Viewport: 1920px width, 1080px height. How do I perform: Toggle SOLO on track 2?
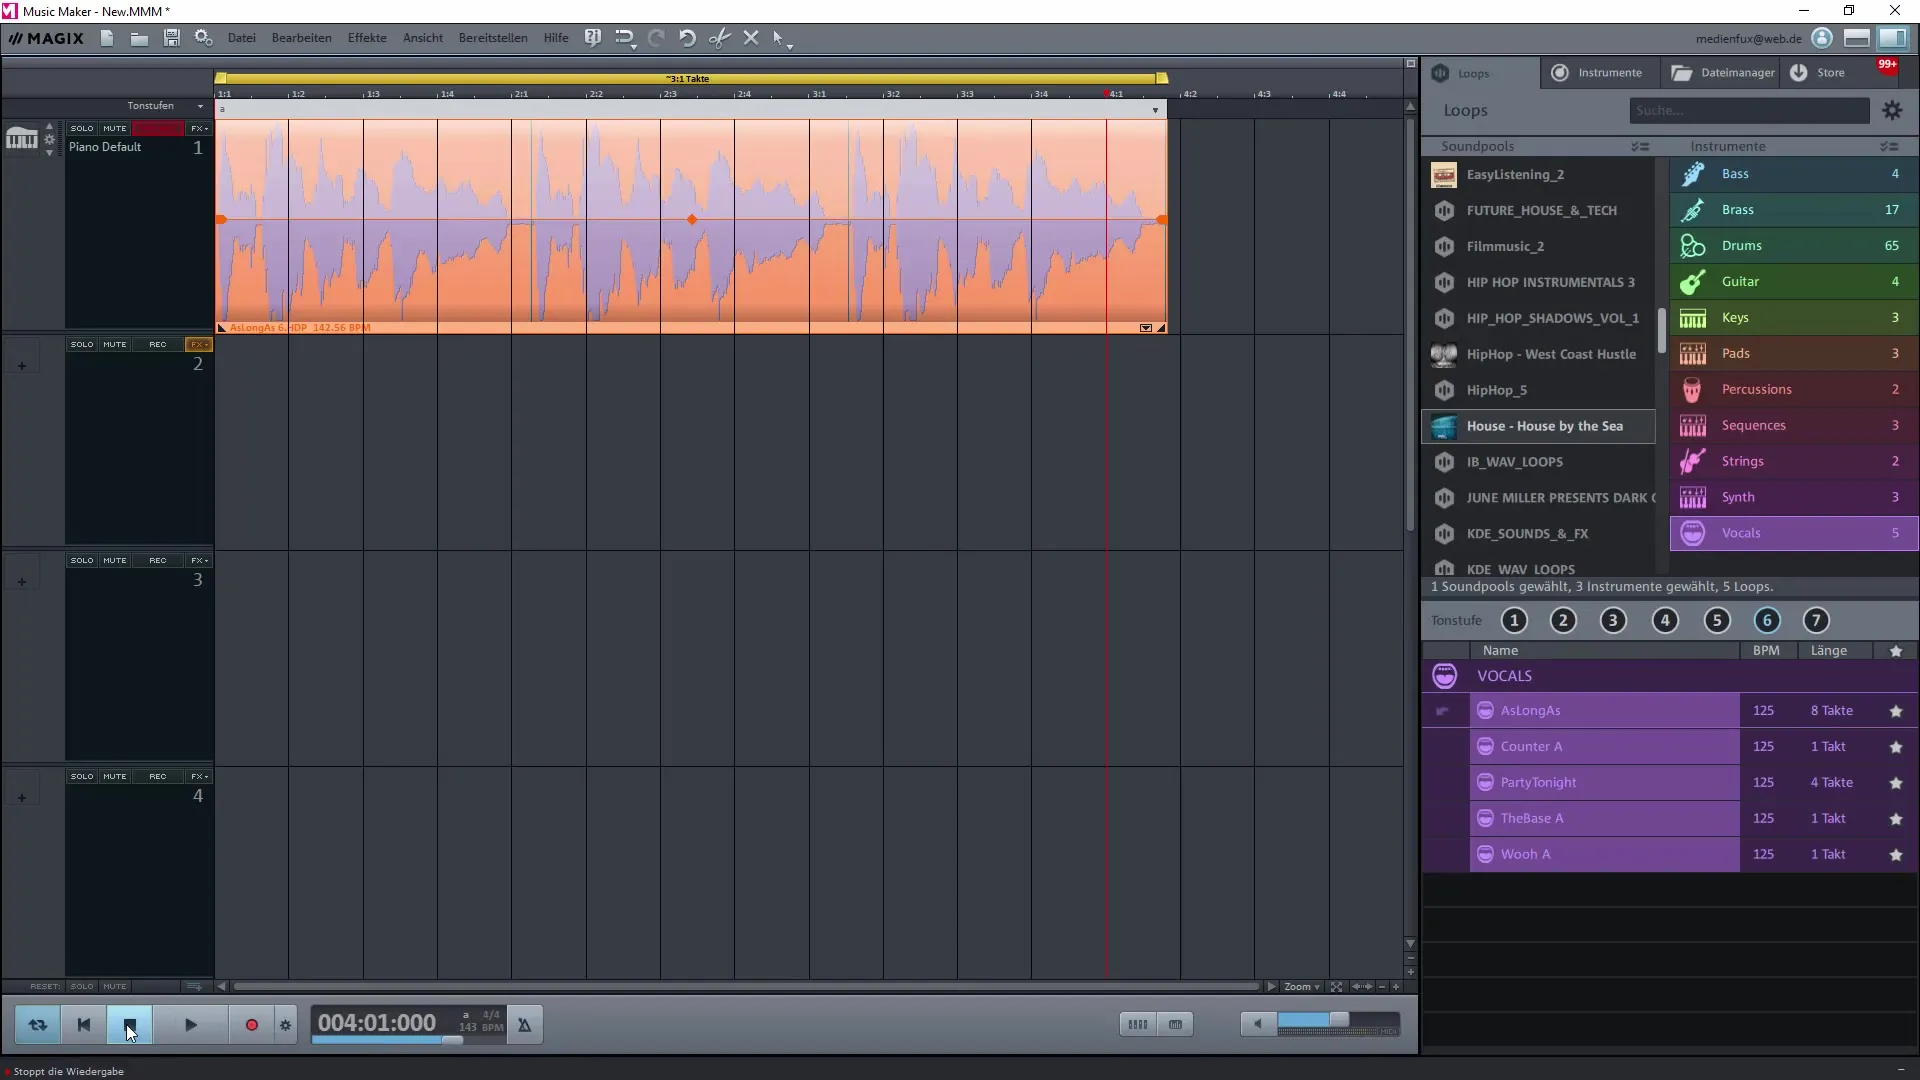[82, 344]
